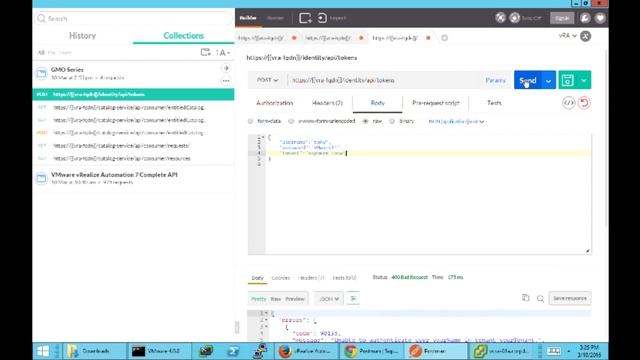Click the search response magnifier icon

pos(540,299)
